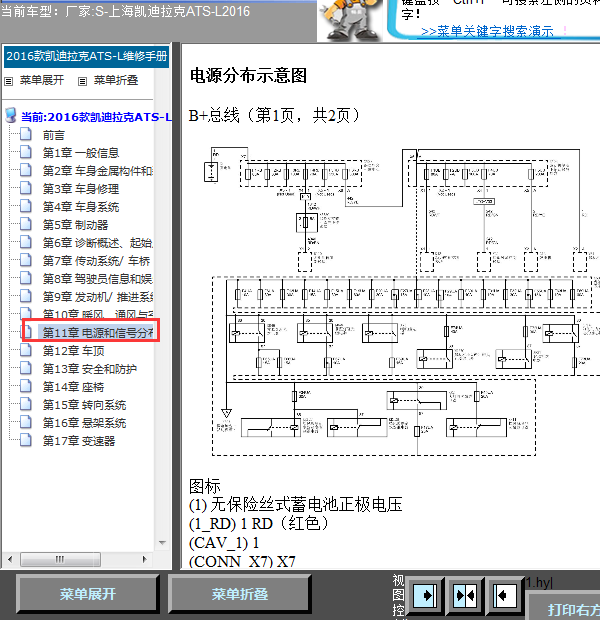Image resolution: width=600 pixels, height=620 pixels.
Task: Open 第3章 车身修理 chapter
Action: click(x=81, y=189)
